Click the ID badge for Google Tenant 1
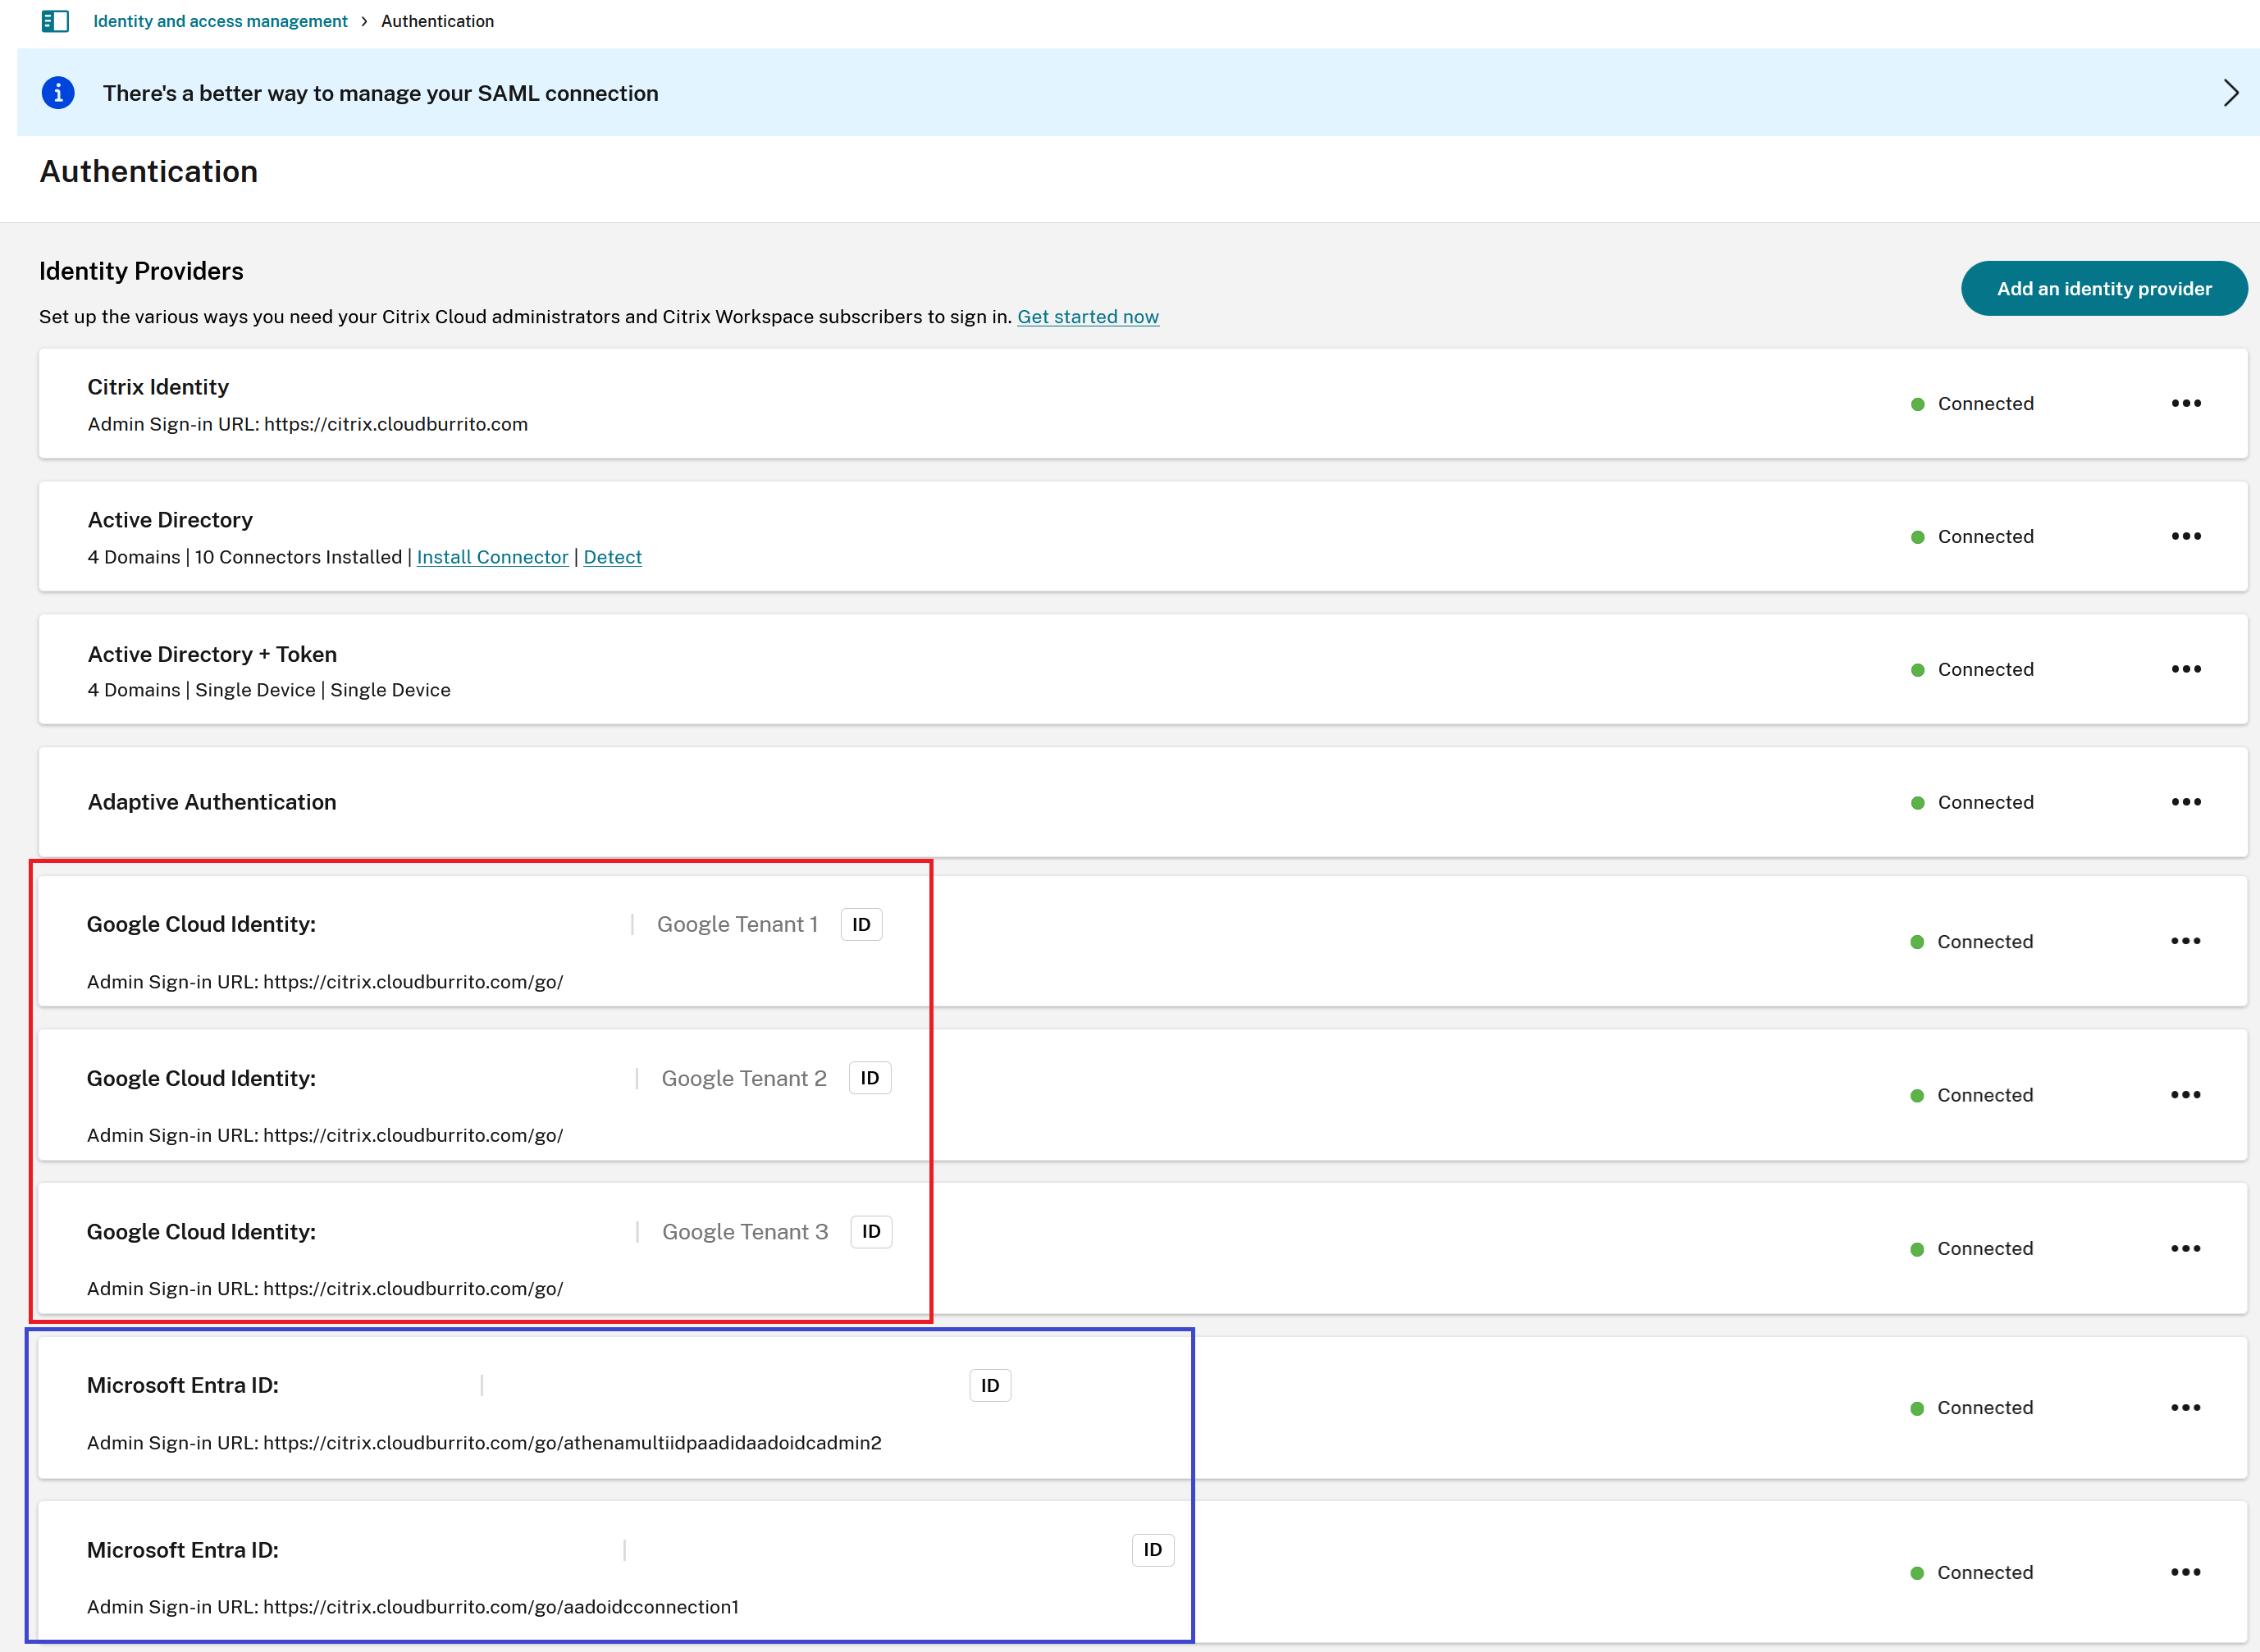The image size is (2260, 1652). pyautogui.click(x=861, y=925)
